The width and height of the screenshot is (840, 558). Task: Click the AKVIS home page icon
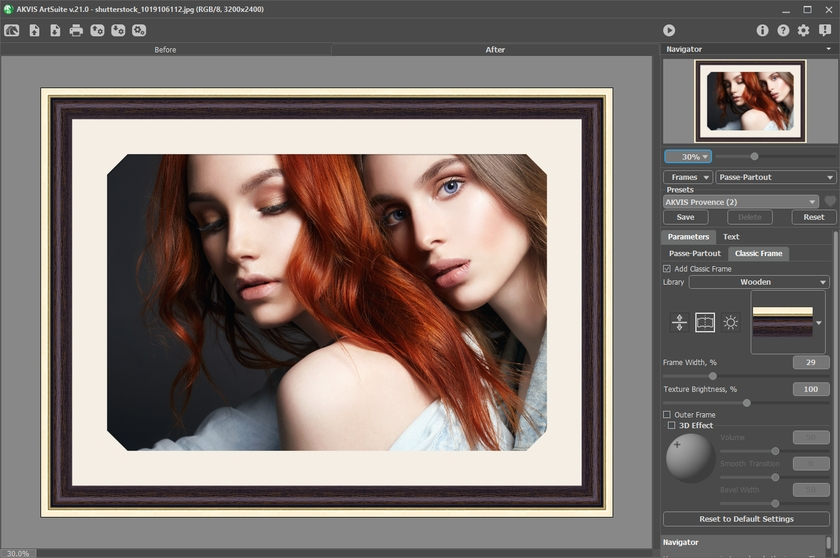pos(12,30)
